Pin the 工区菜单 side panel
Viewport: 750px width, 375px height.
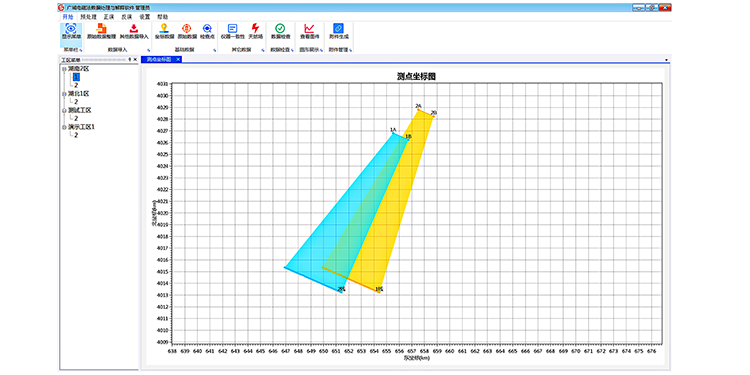click(130, 59)
